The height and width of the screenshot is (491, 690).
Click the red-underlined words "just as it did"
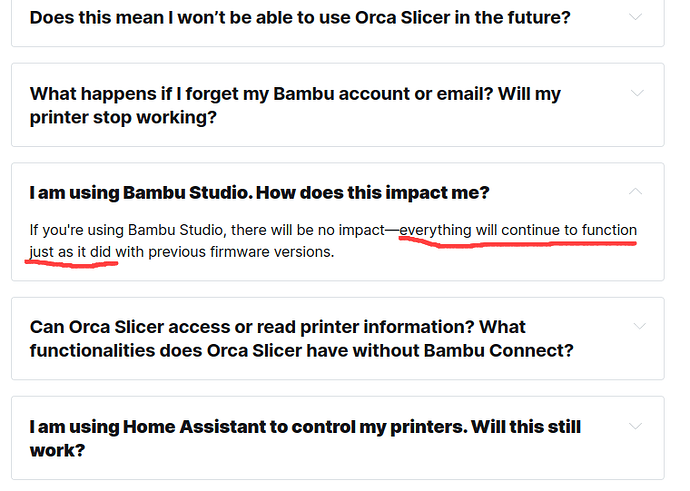tap(70, 252)
